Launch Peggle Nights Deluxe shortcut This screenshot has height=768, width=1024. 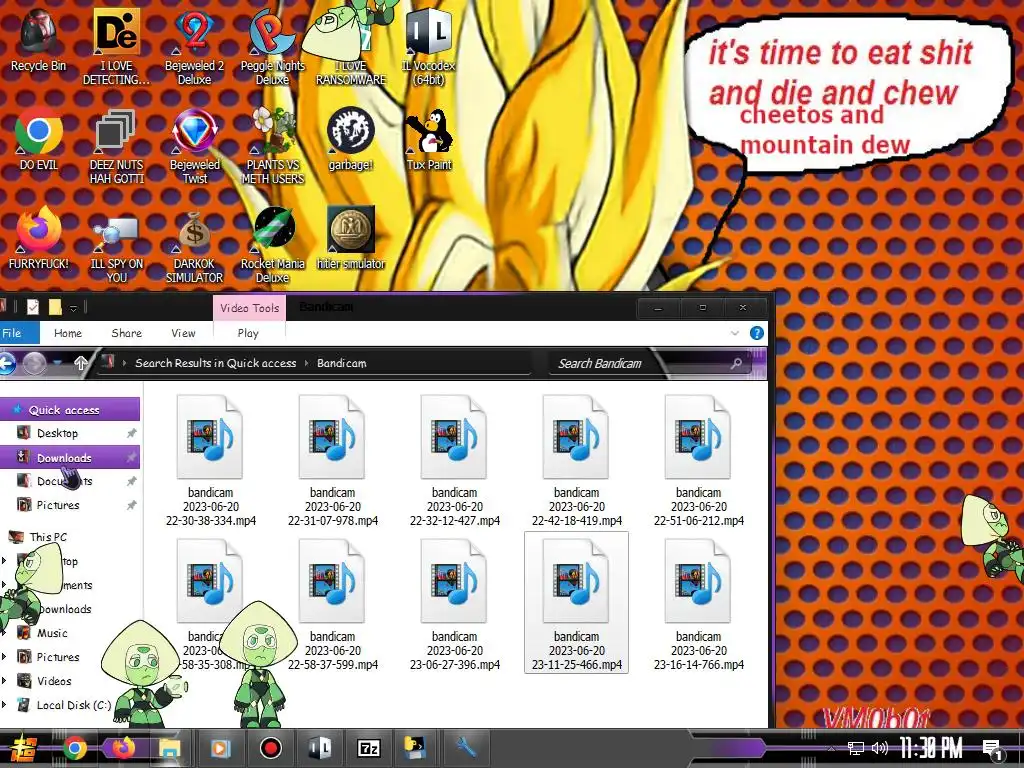272,46
